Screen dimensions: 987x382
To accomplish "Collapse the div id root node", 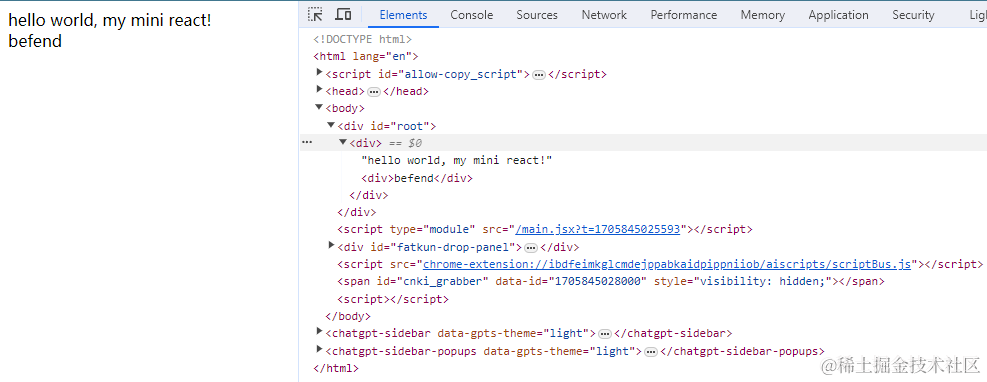I will pyautogui.click(x=331, y=125).
